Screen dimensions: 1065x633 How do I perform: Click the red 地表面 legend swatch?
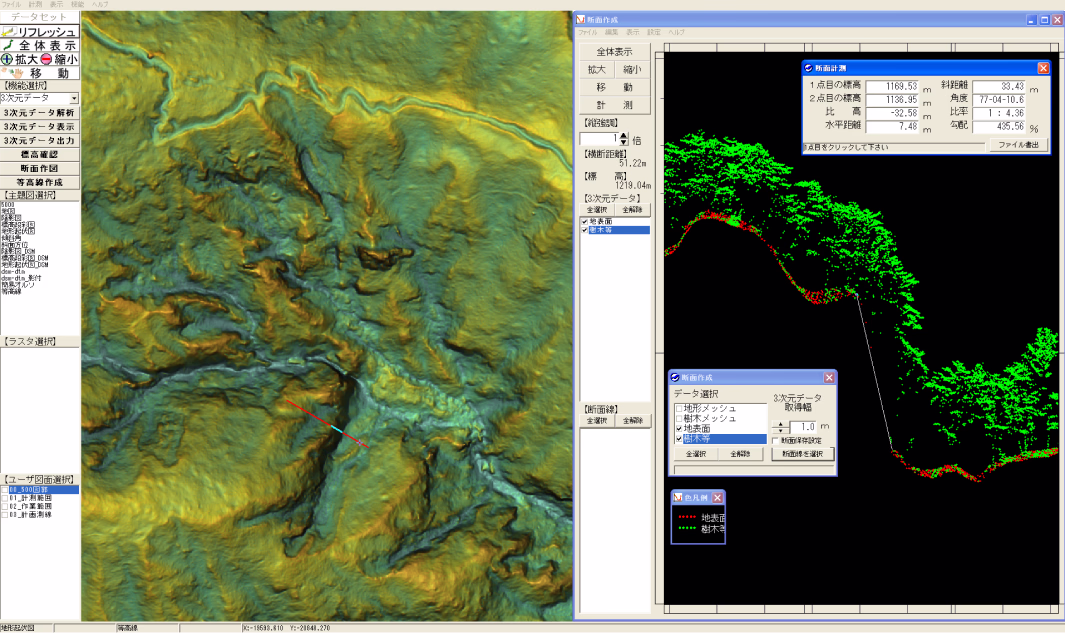pyautogui.click(x=685, y=518)
